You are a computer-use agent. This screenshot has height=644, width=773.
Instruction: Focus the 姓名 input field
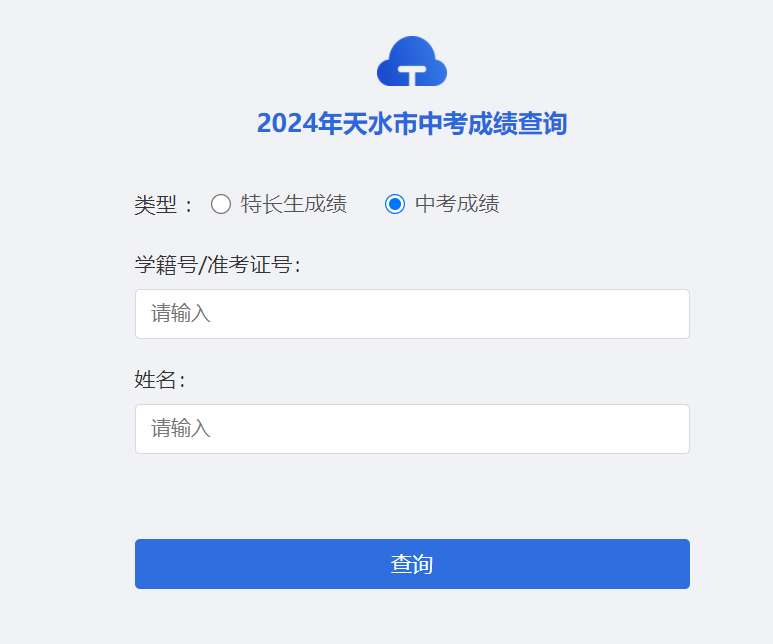point(412,429)
